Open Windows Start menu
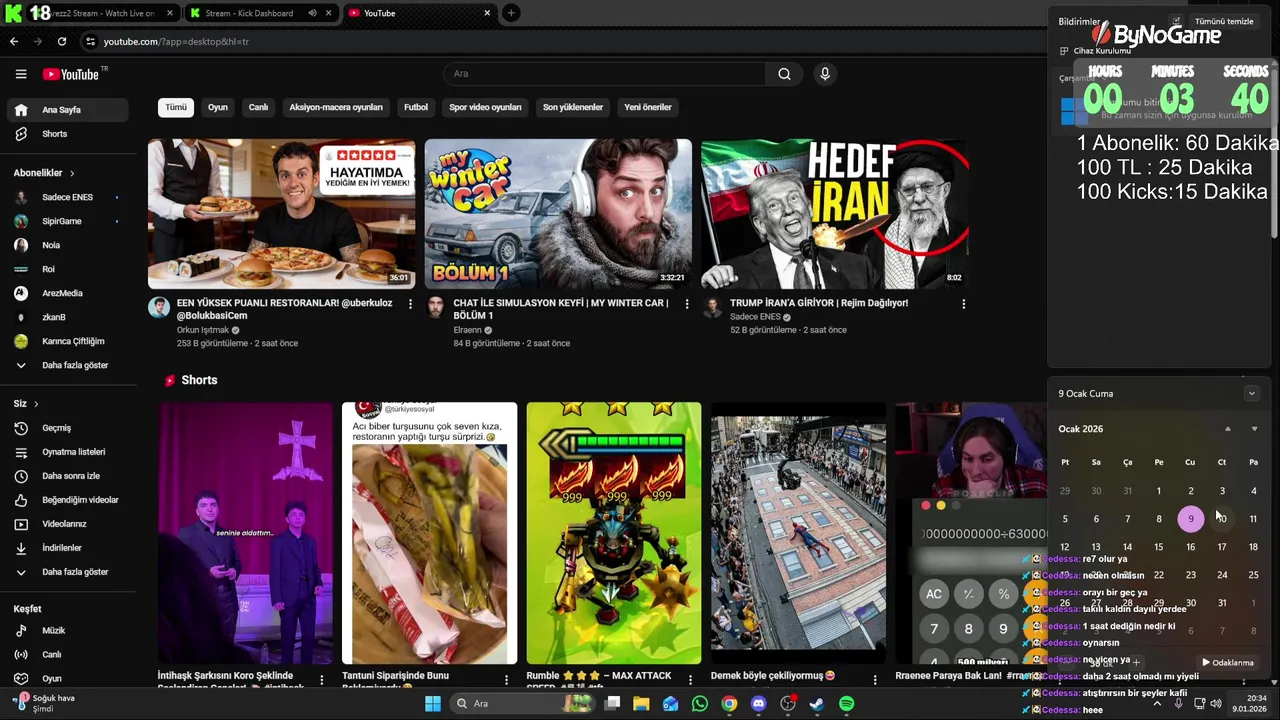 point(433,704)
